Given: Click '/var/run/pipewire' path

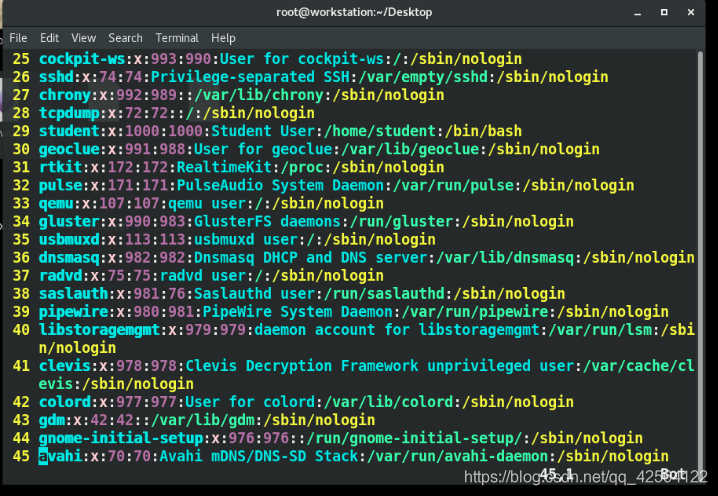Looking at the screenshot, I should click(474, 312).
